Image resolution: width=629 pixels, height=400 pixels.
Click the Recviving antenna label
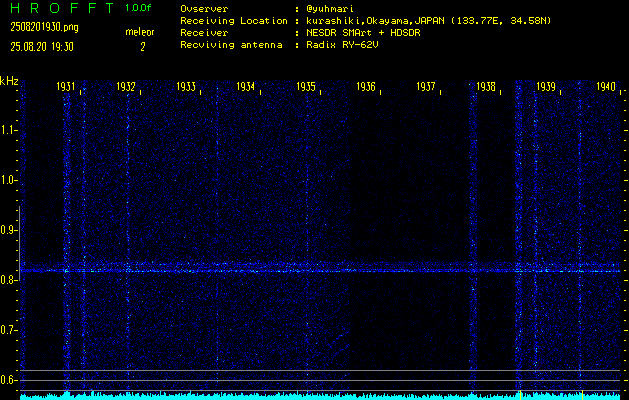click(x=231, y=45)
